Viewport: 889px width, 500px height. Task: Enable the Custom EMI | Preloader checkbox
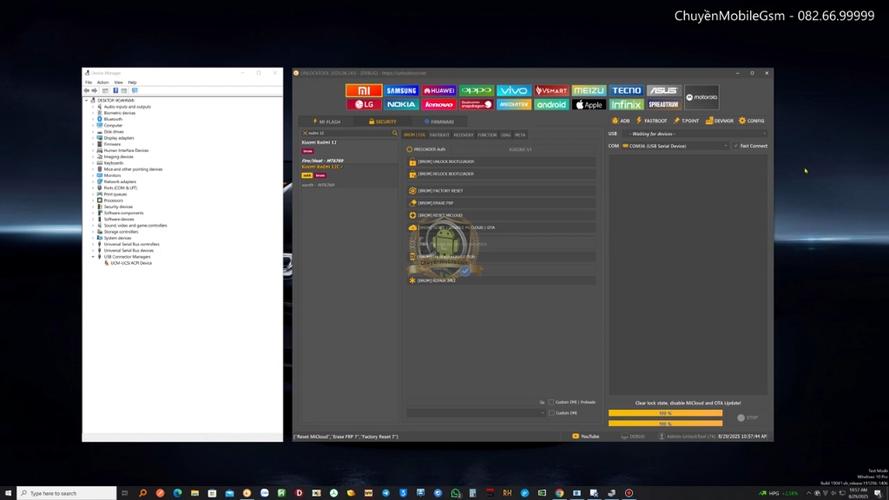tap(551, 402)
